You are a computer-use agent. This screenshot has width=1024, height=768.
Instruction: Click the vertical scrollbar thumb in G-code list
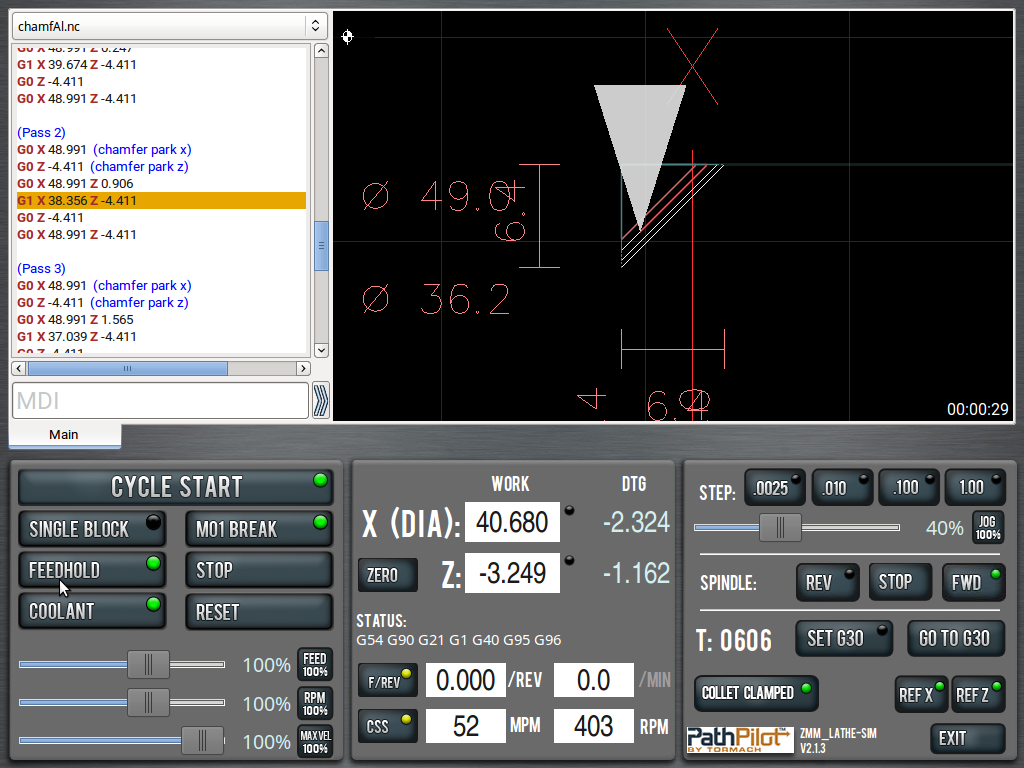click(x=321, y=246)
